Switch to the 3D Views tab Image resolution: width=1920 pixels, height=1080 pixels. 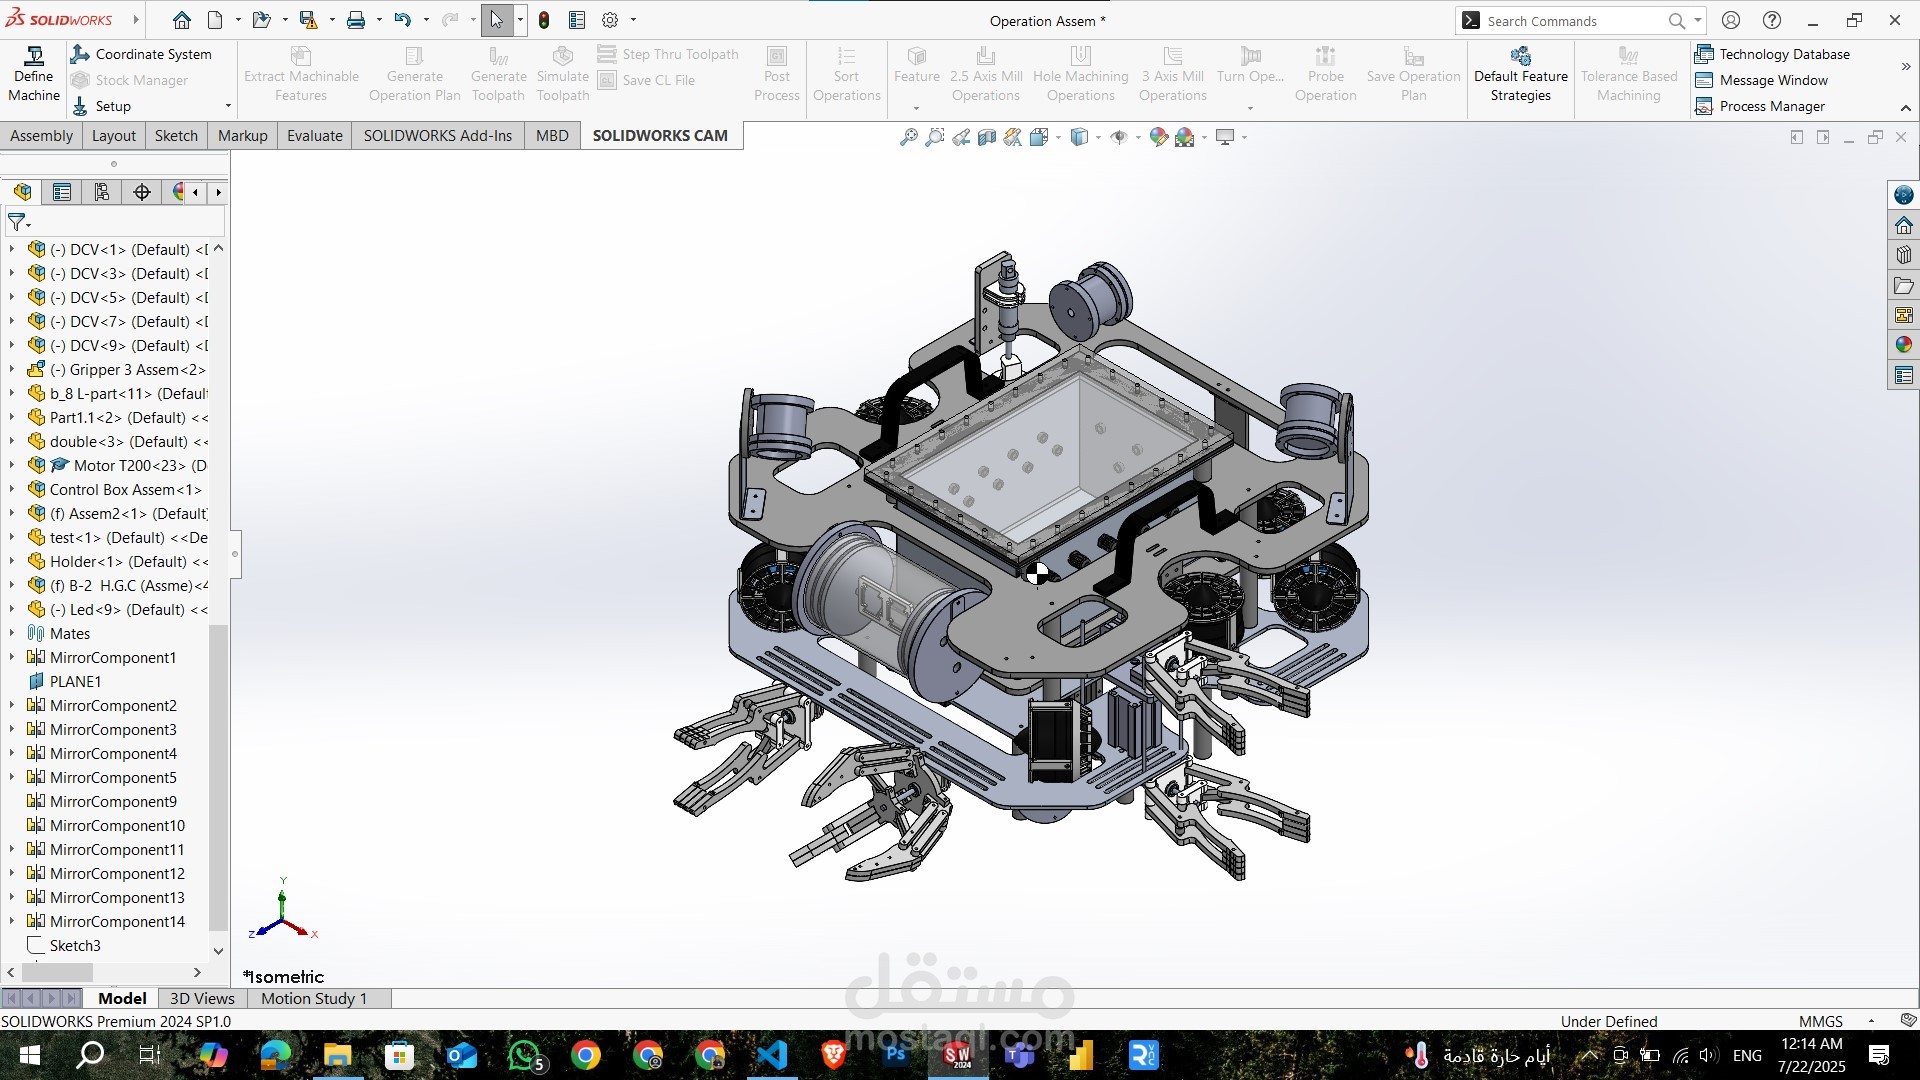coord(202,998)
